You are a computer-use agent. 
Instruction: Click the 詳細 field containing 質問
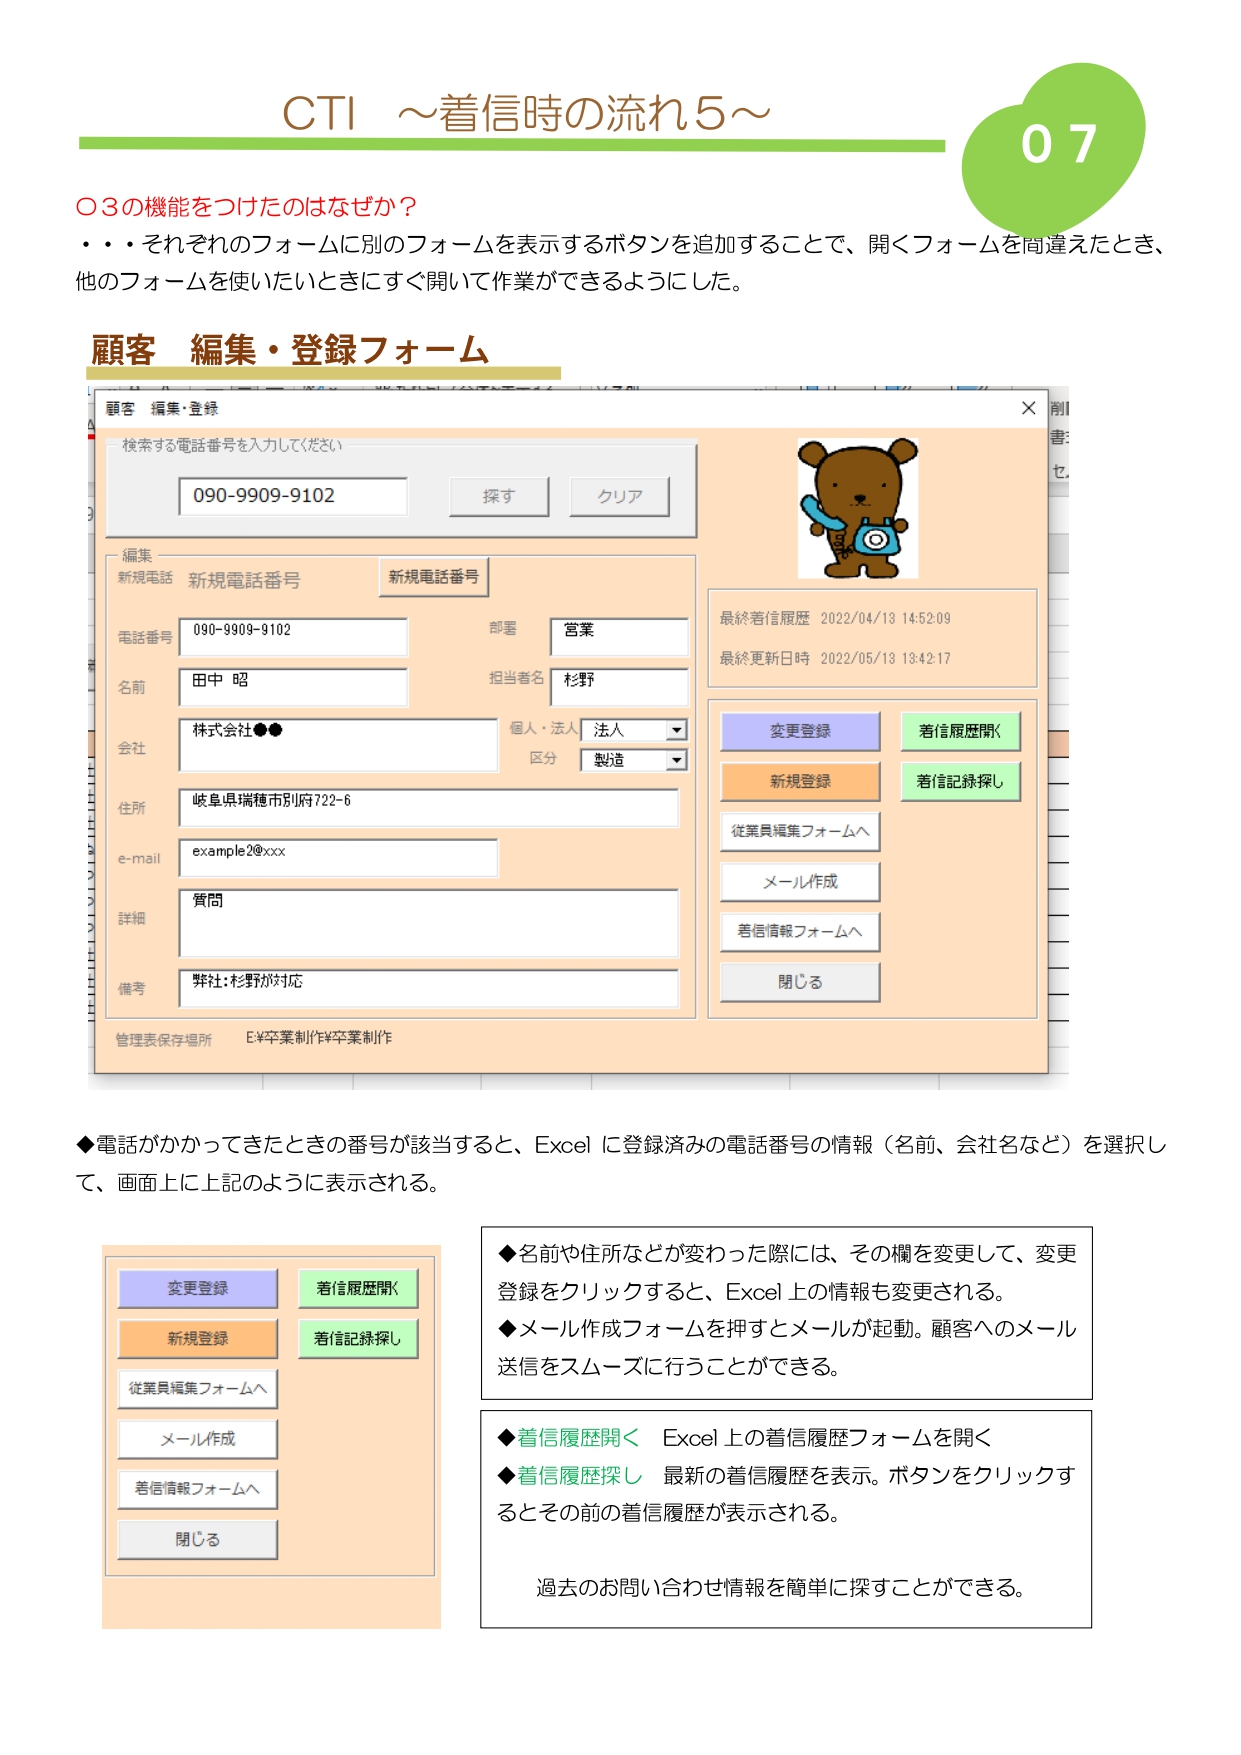[428, 922]
